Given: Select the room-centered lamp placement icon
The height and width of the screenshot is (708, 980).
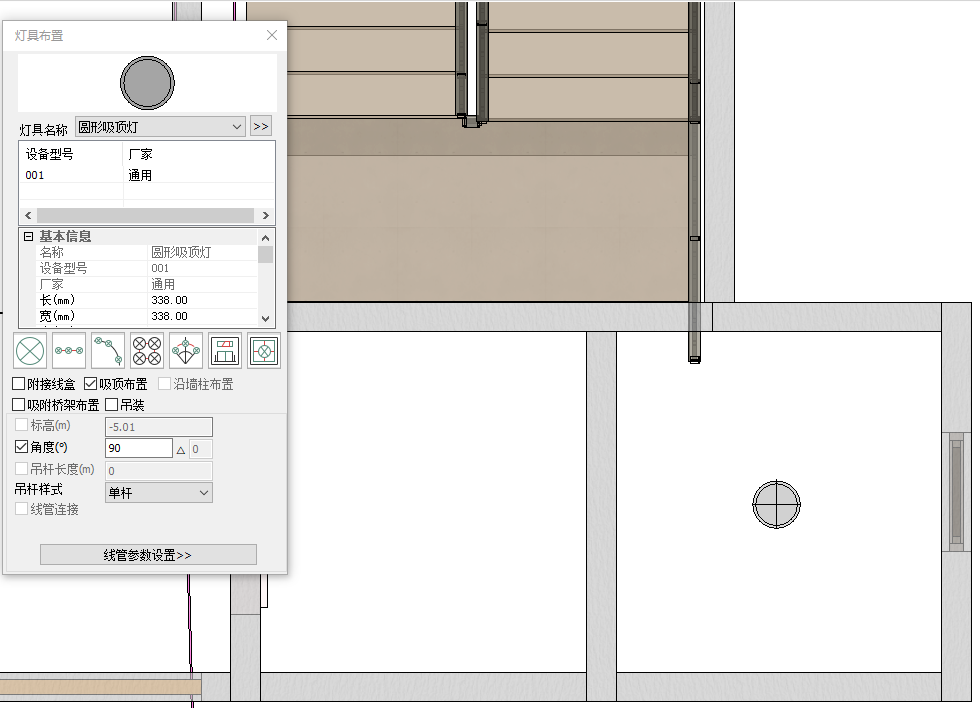Looking at the screenshot, I should pos(264,351).
